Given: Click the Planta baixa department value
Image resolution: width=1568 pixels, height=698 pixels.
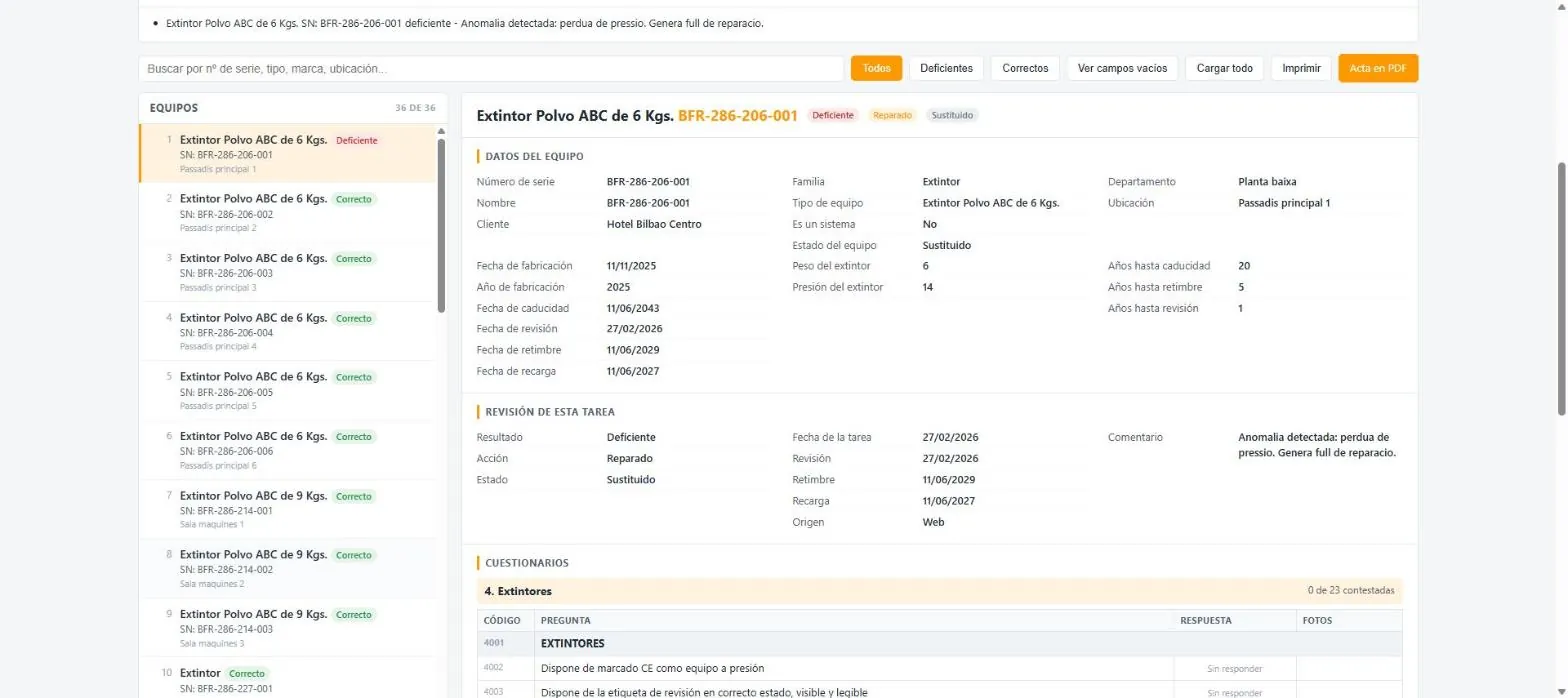Looking at the screenshot, I should point(1267,182).
